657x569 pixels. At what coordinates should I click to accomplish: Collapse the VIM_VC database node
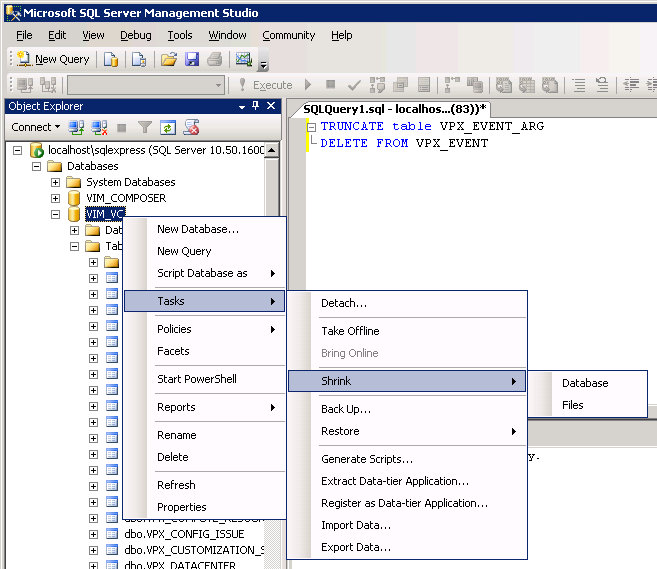55,214
